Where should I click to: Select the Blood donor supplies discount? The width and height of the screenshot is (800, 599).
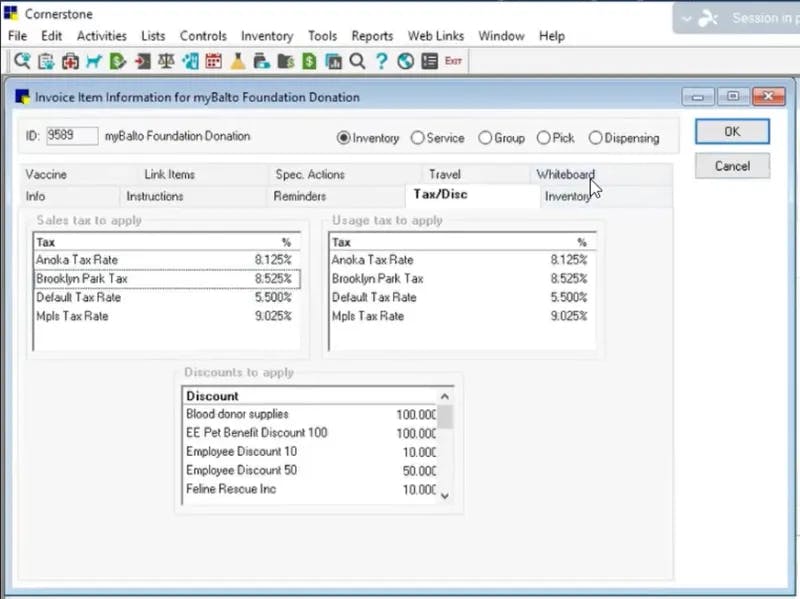310,414
